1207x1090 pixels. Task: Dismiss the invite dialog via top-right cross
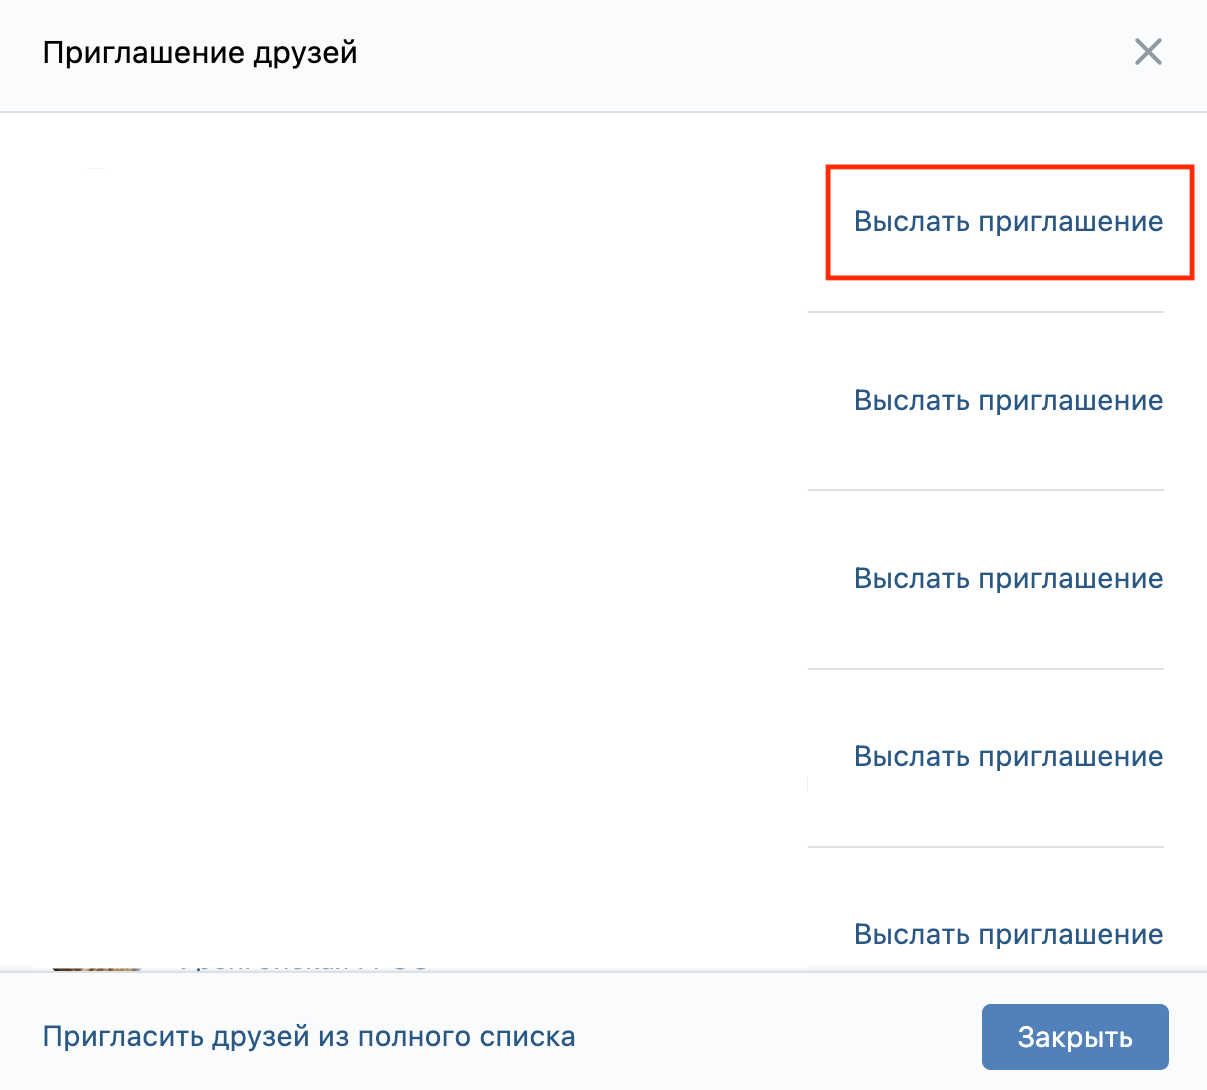[x=1148, y=52]
